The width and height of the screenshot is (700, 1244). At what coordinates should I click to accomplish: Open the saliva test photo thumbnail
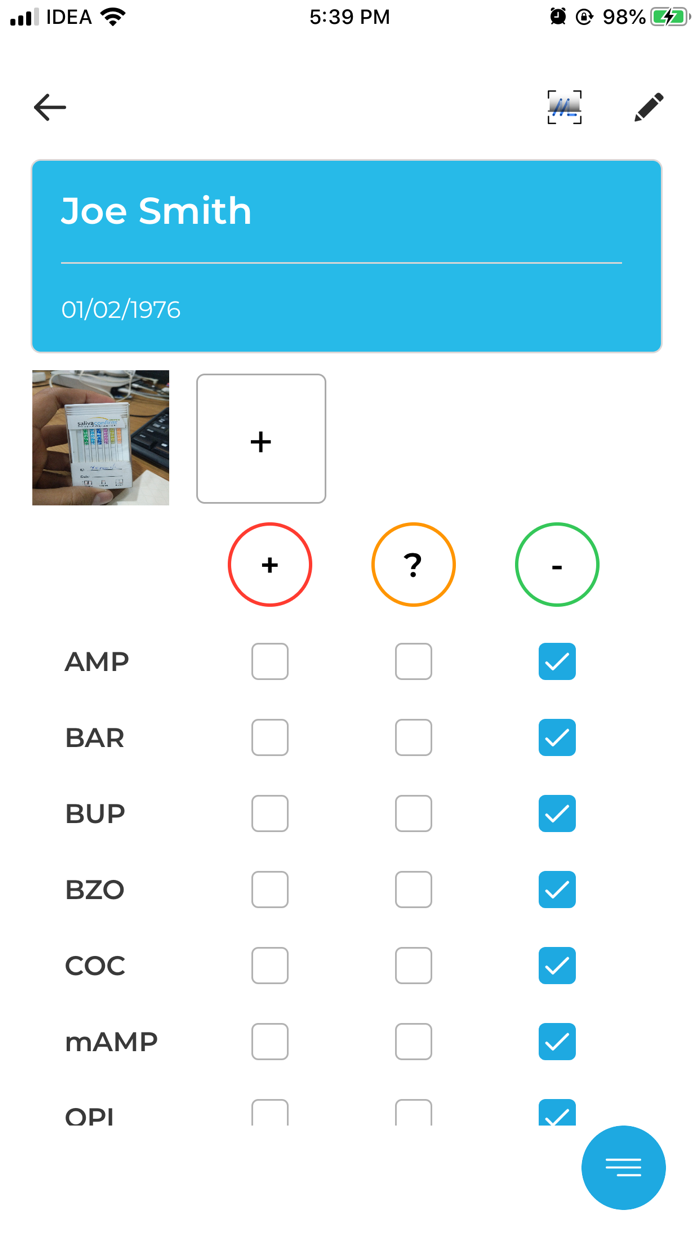100,438
